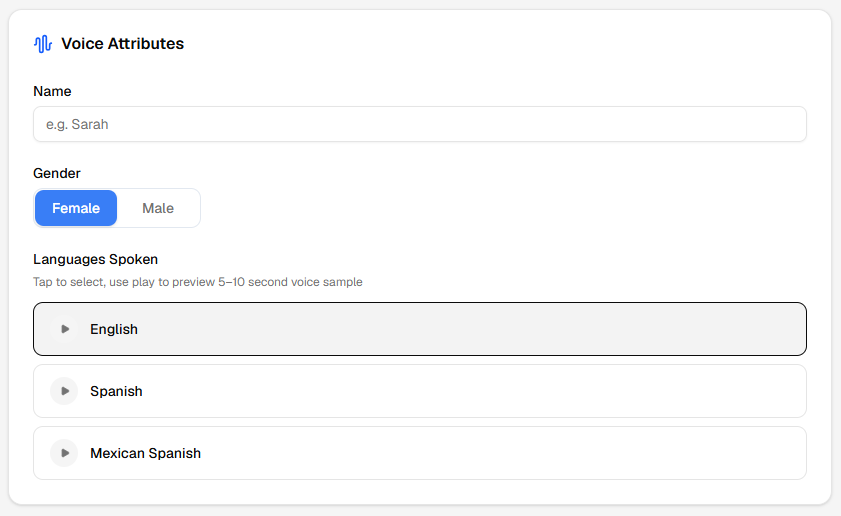This screenshot has height=516, width=841.
Task: Click the 'e.g. Sarah' placeholder text
Action: coord(77,125)
